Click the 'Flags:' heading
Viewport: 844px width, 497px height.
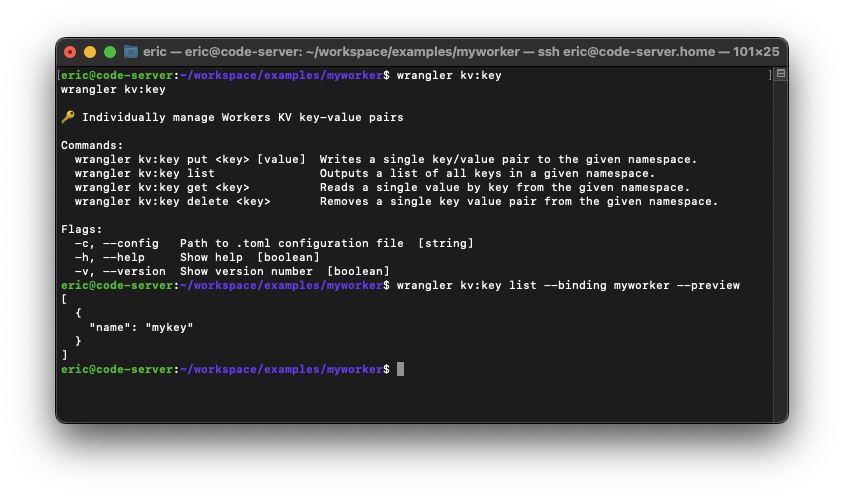pos(82,229)
